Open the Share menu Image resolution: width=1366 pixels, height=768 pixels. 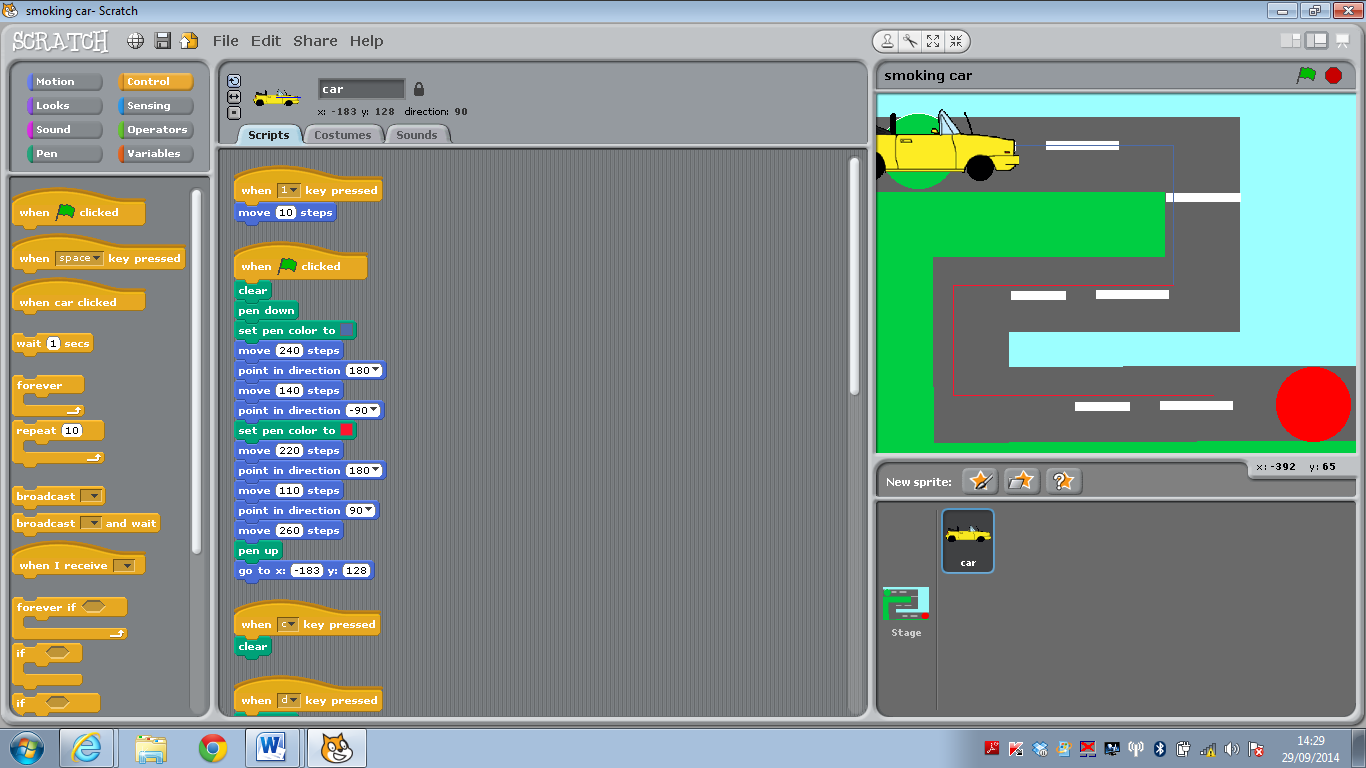pos(315,41)
